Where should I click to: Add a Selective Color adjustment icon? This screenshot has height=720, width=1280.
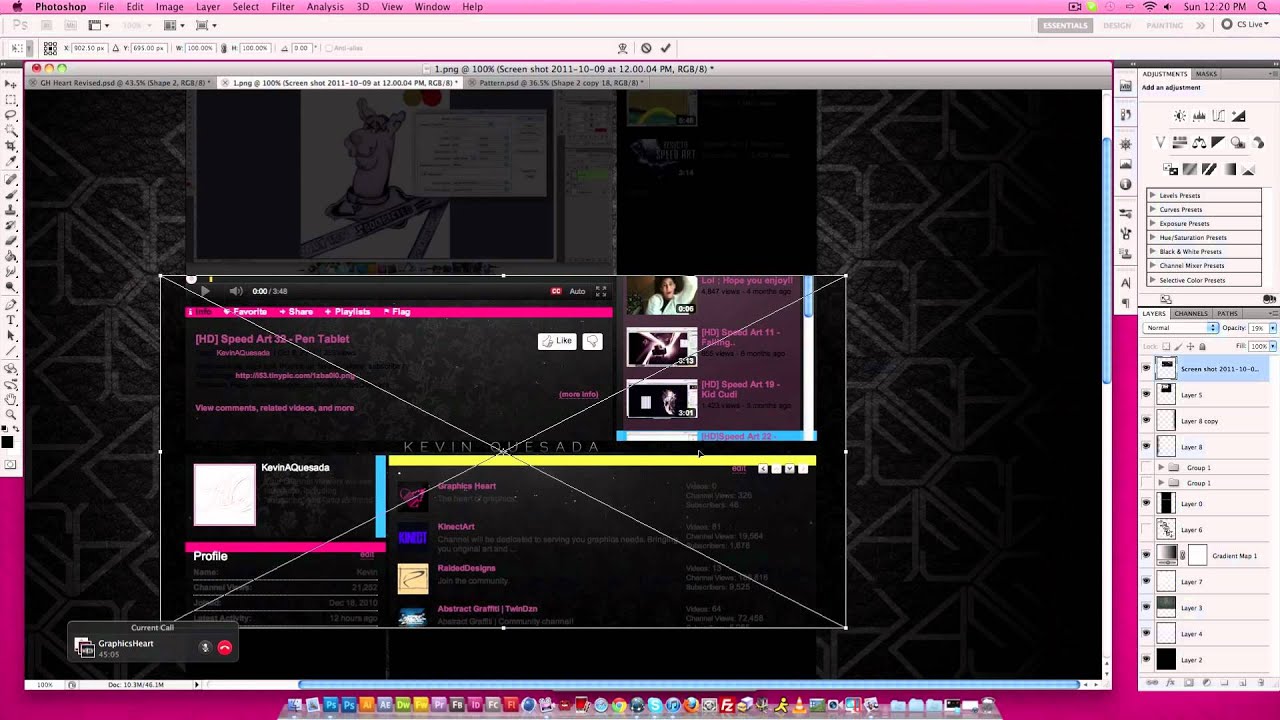click(1248, 169)
